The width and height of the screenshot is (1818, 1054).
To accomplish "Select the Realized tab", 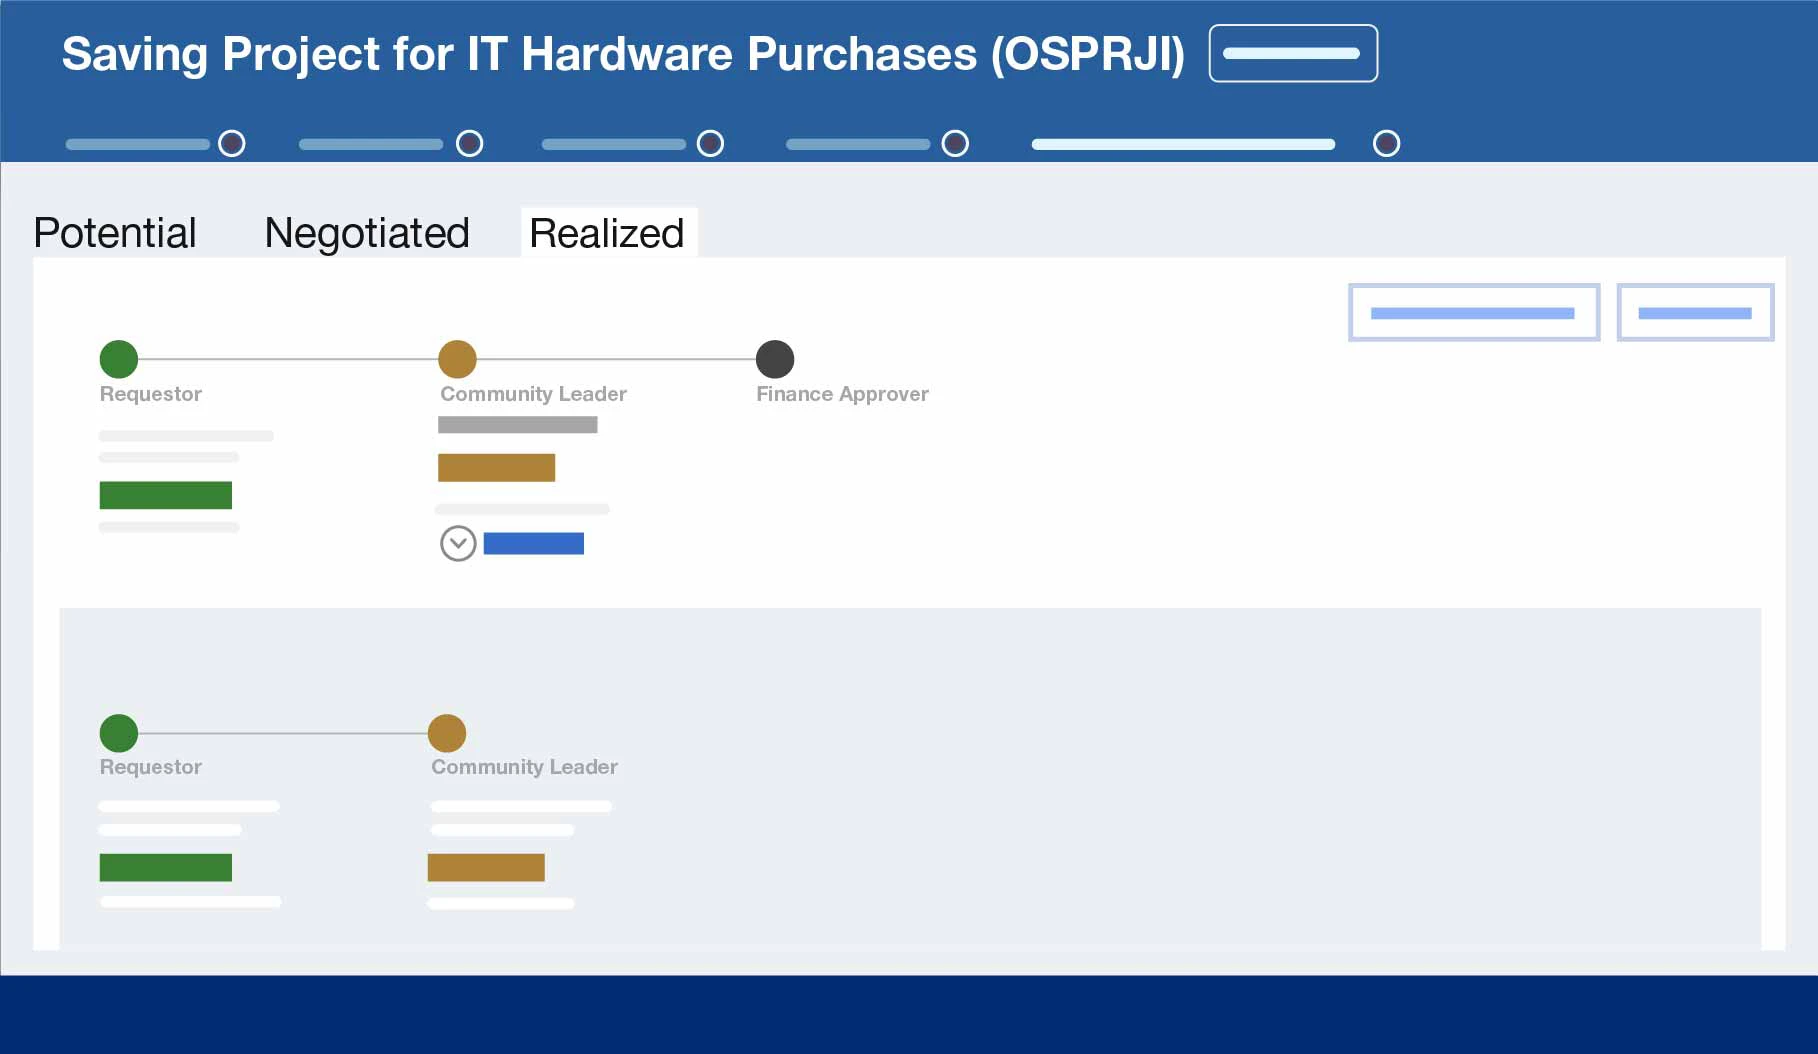I will coord(607,233).
